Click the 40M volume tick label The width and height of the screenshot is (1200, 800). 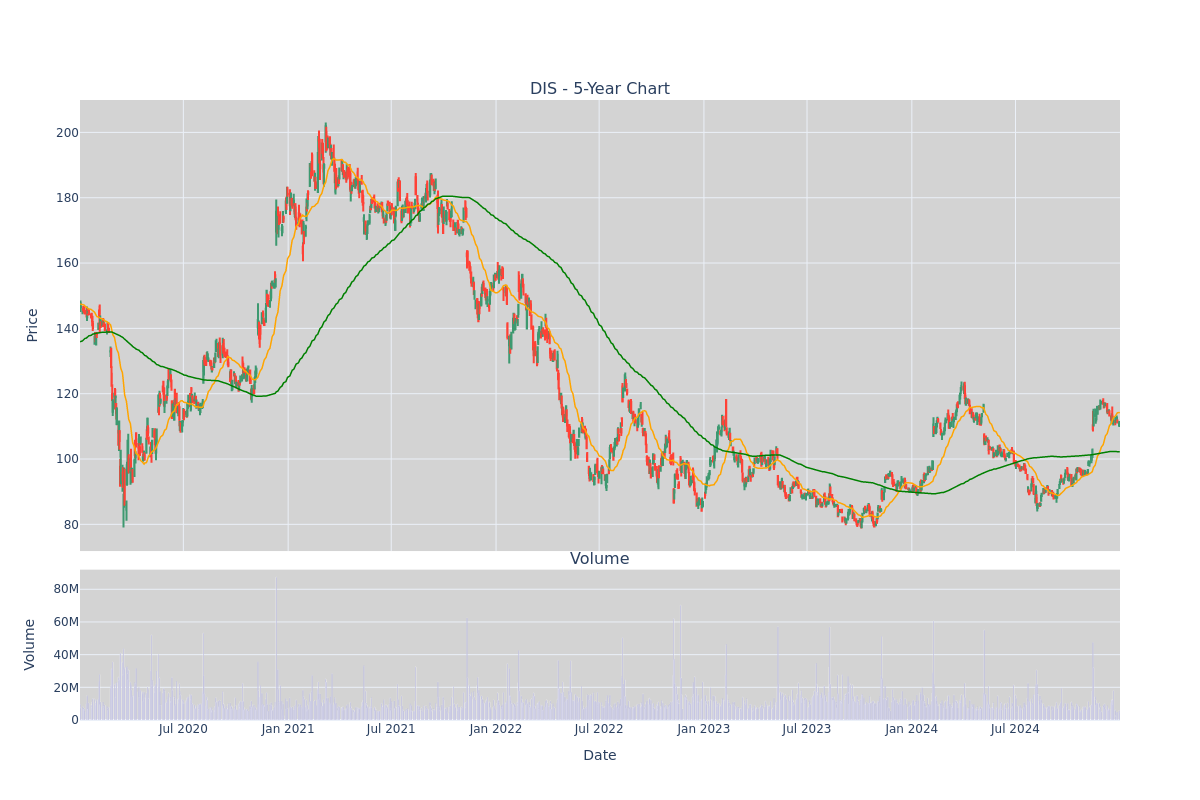coord(66,655)
